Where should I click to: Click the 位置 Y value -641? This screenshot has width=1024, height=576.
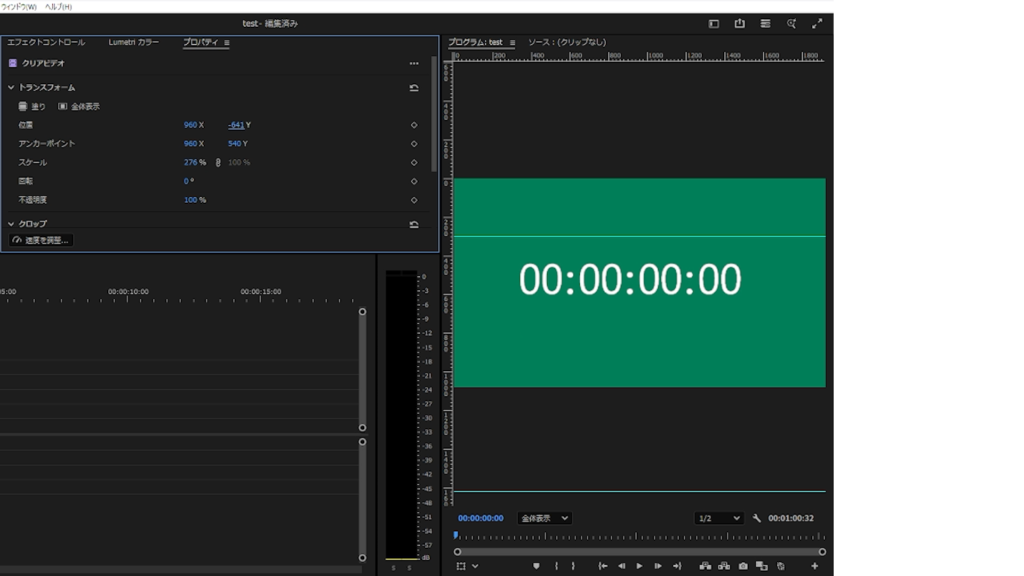pos(236,125)
